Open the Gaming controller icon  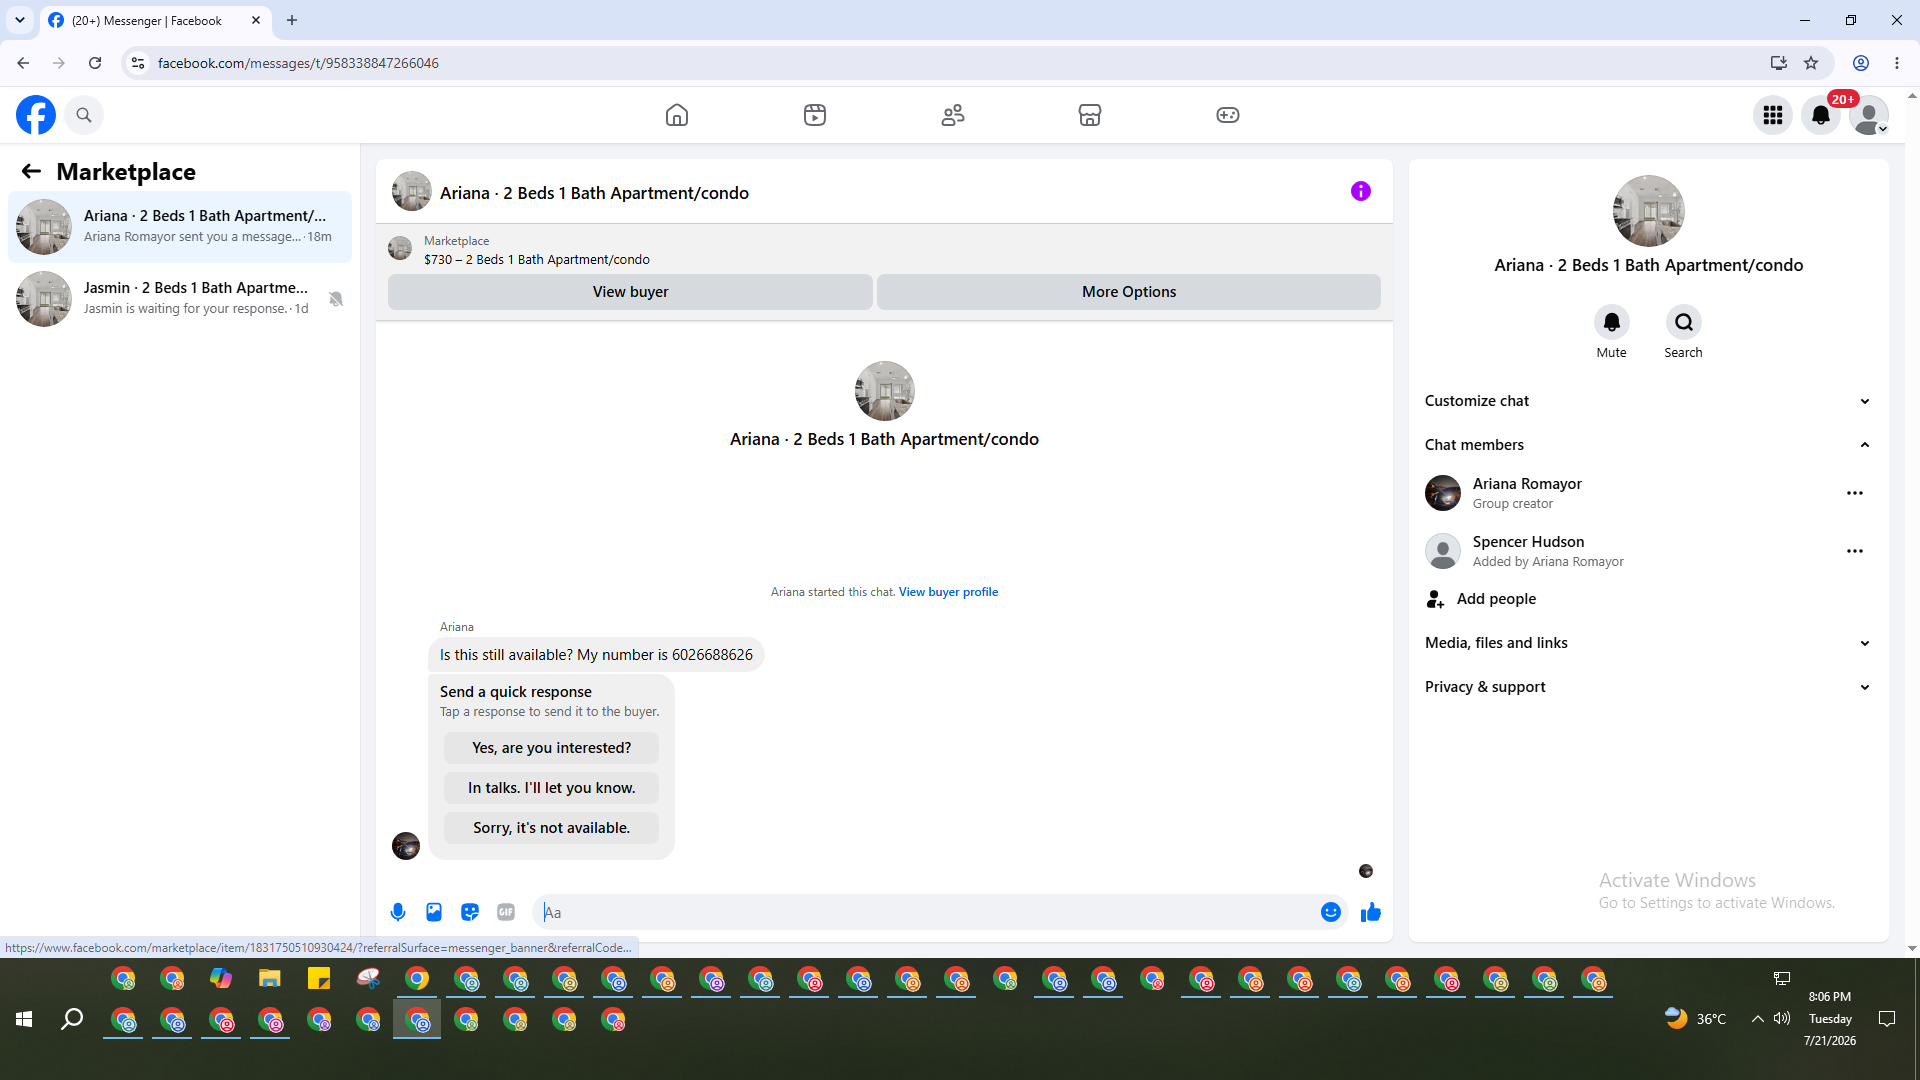click(x=1228, y=115)
